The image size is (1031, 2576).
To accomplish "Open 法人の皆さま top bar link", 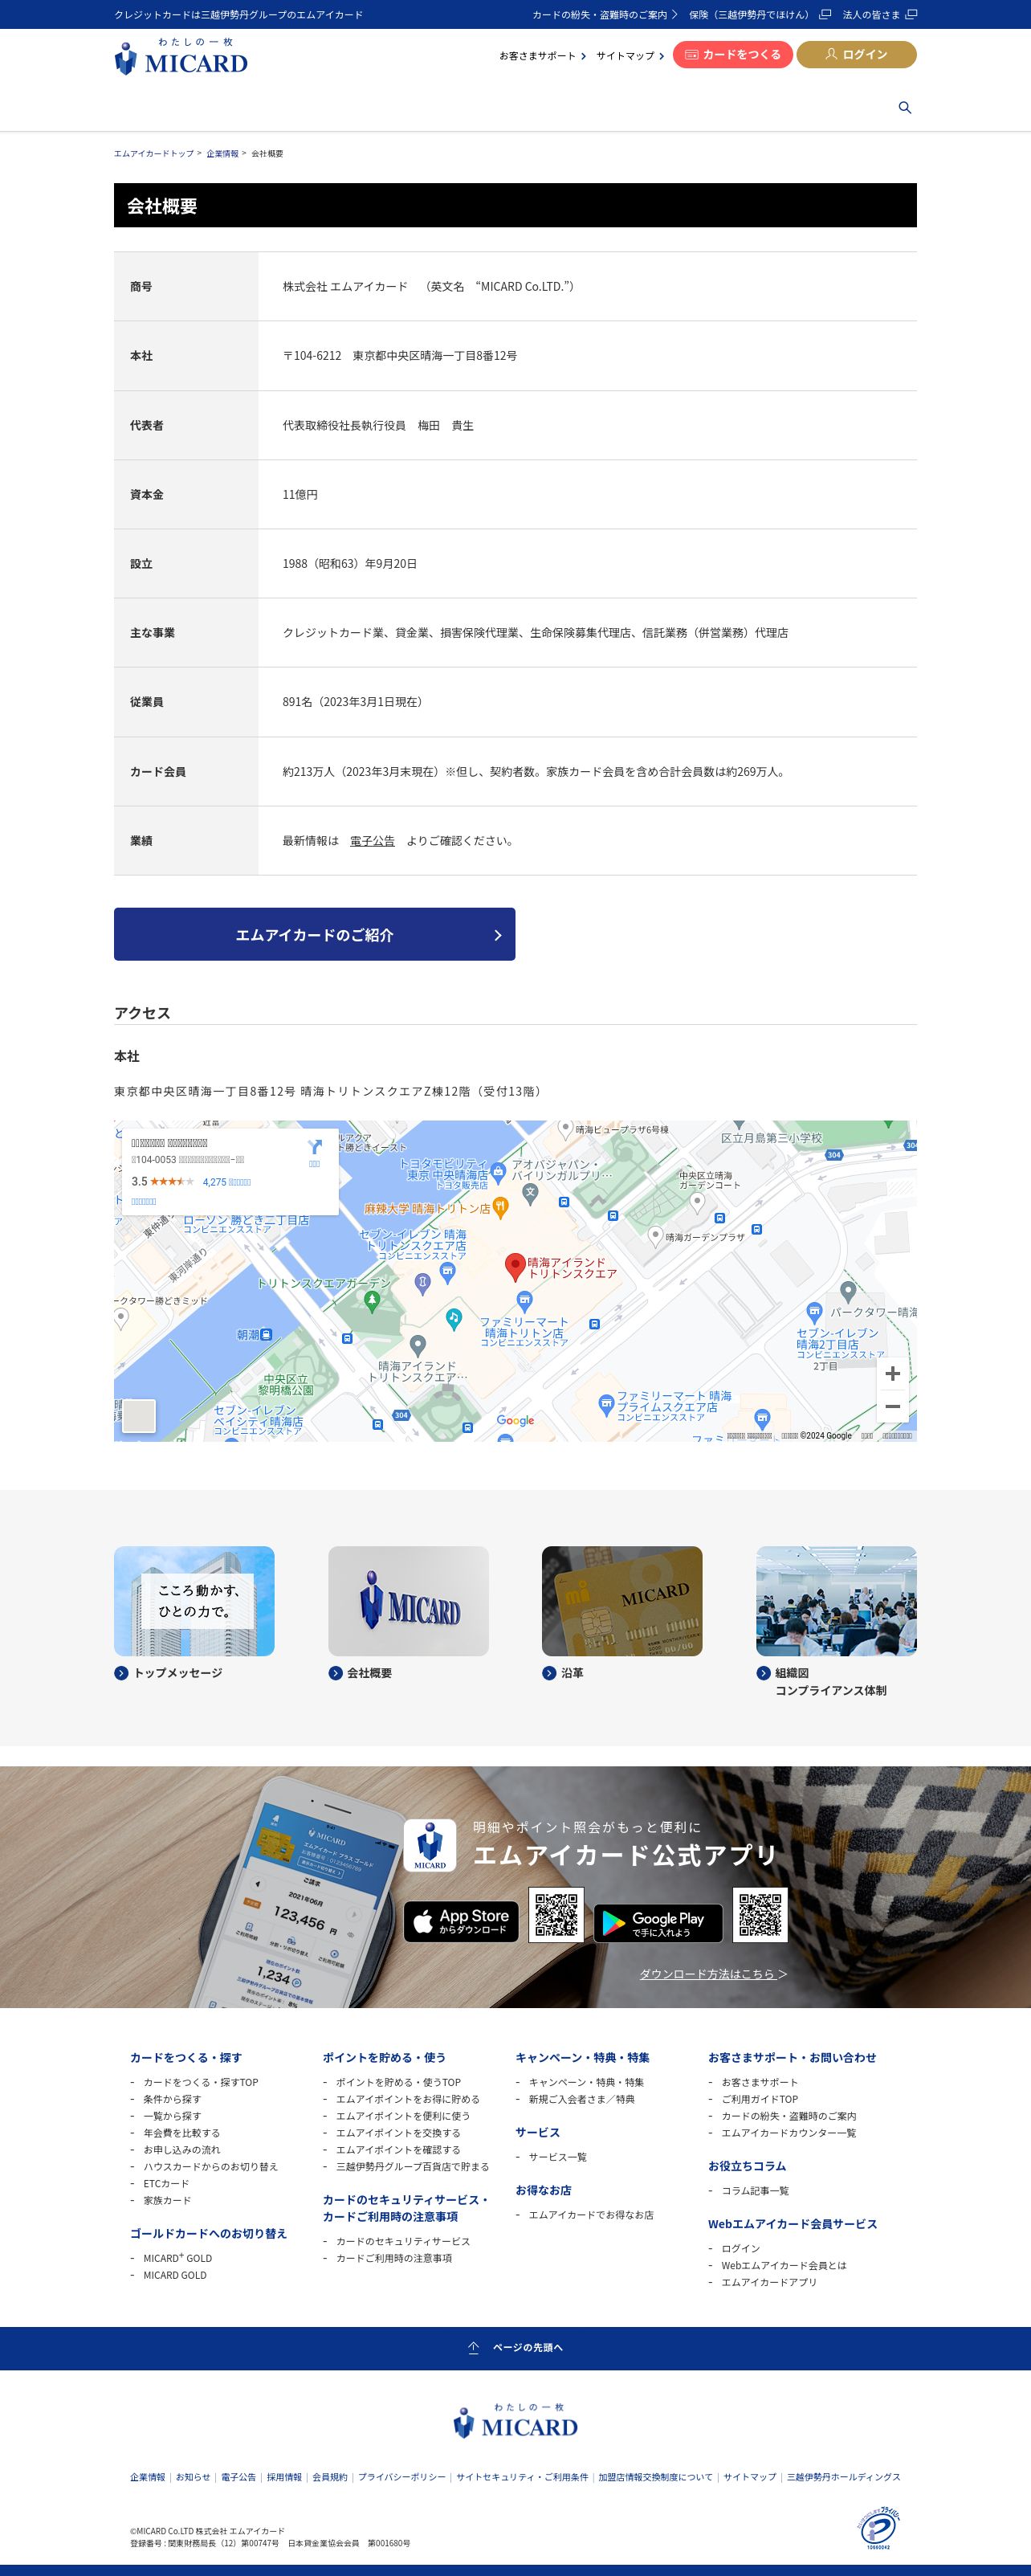I will click(x=879, y=15).
